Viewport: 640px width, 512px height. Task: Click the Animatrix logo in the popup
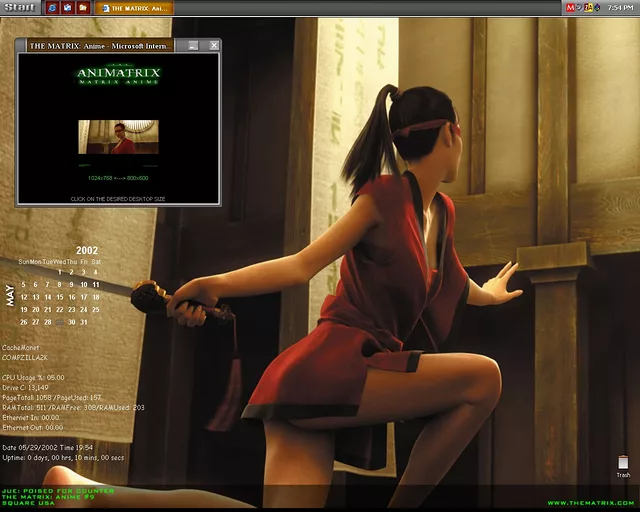[118, 76]
